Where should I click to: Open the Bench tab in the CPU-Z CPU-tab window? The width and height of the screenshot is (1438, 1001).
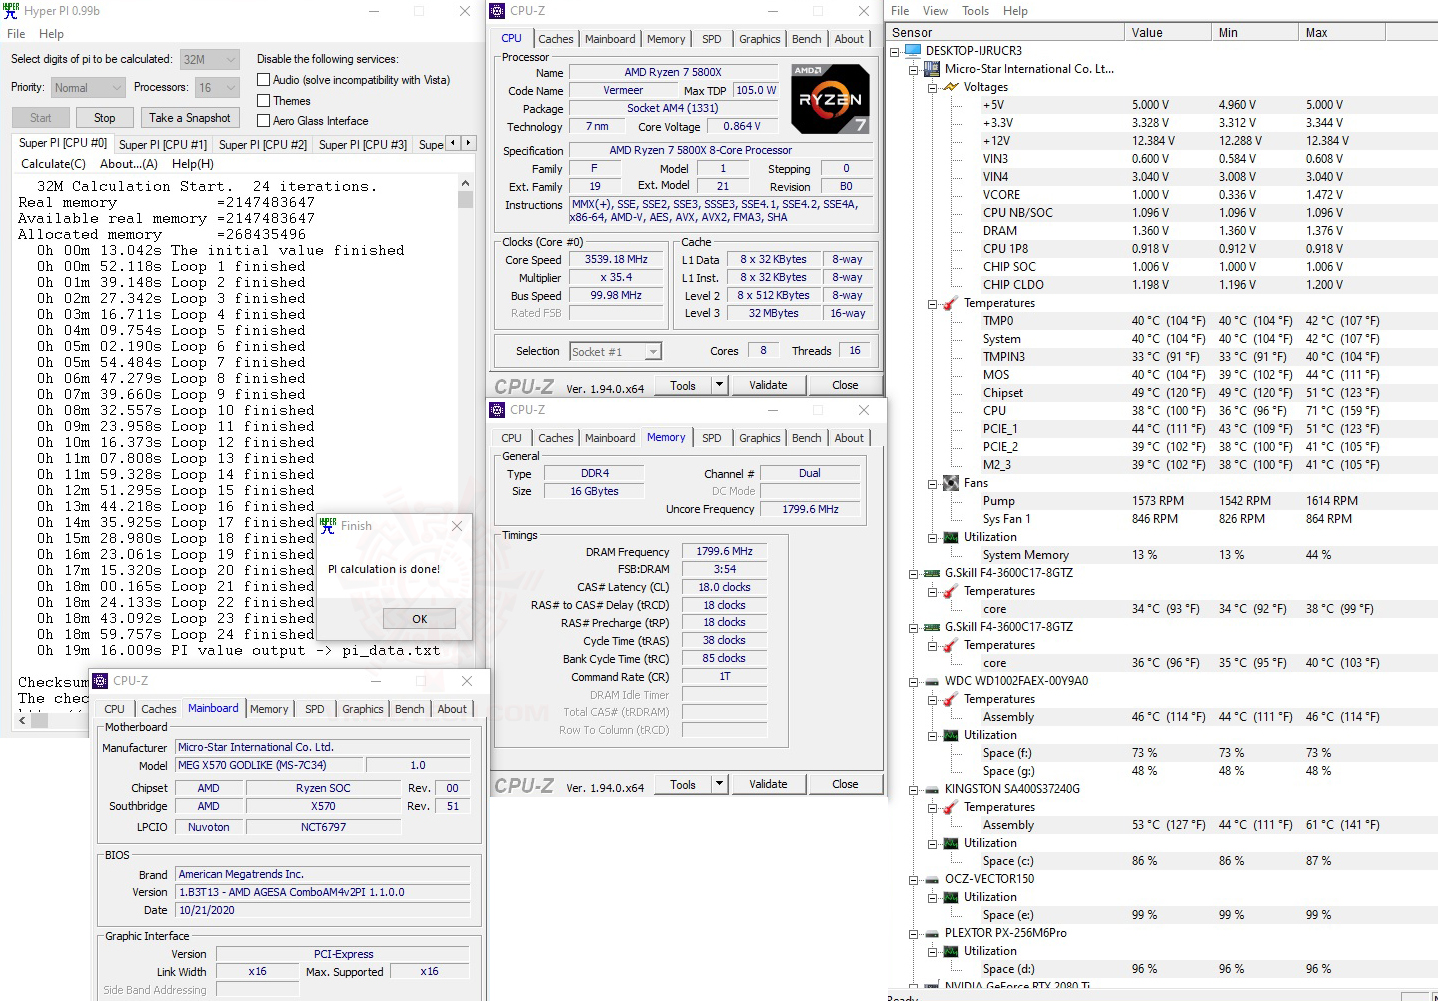pyautogui.click(x=807, y=39)
